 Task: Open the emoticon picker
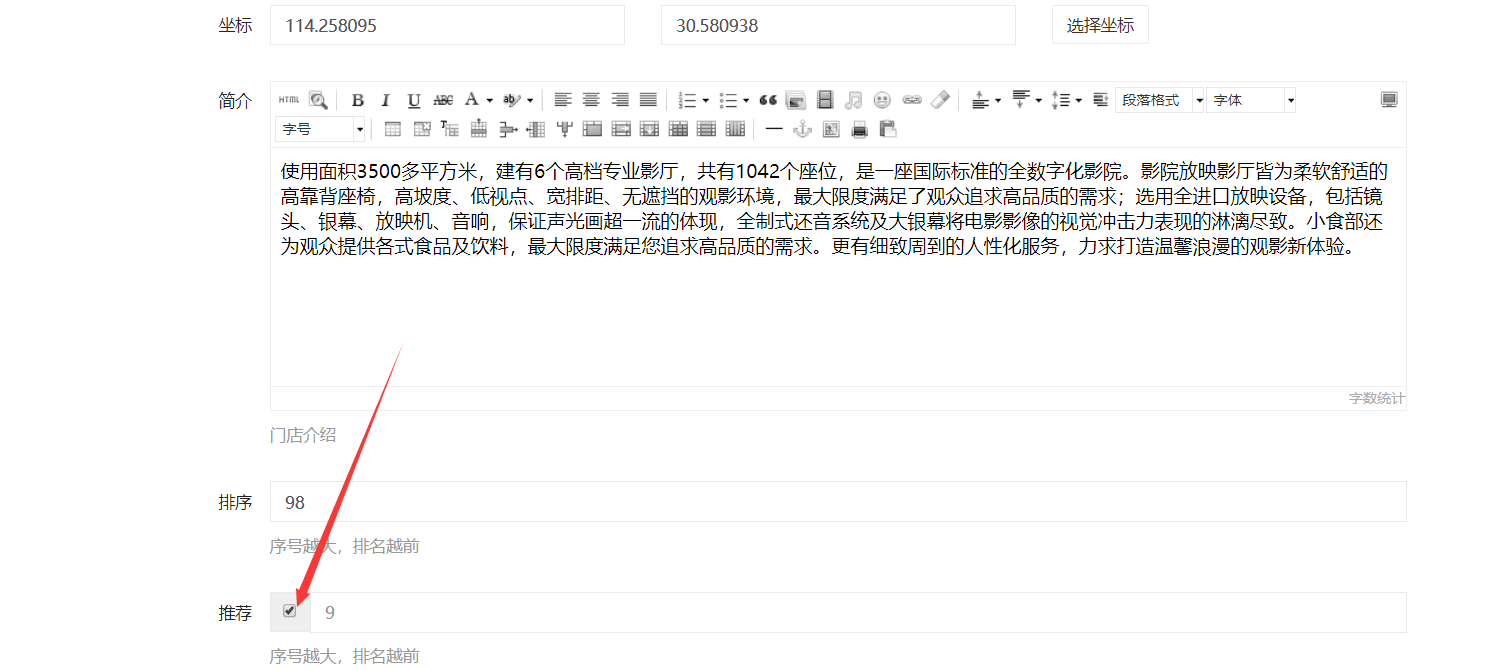pos(882,100)
